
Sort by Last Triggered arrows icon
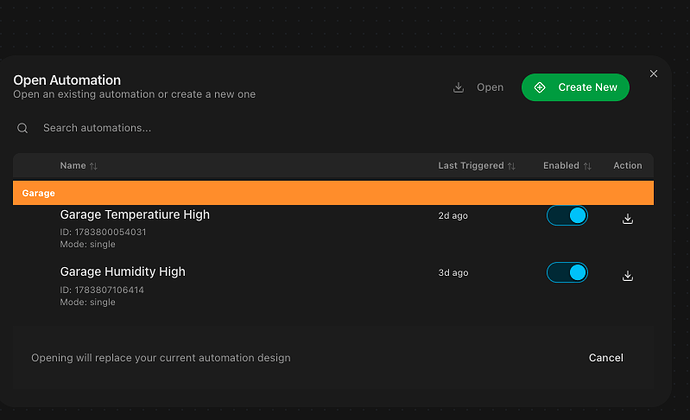(x=511, y=166)
